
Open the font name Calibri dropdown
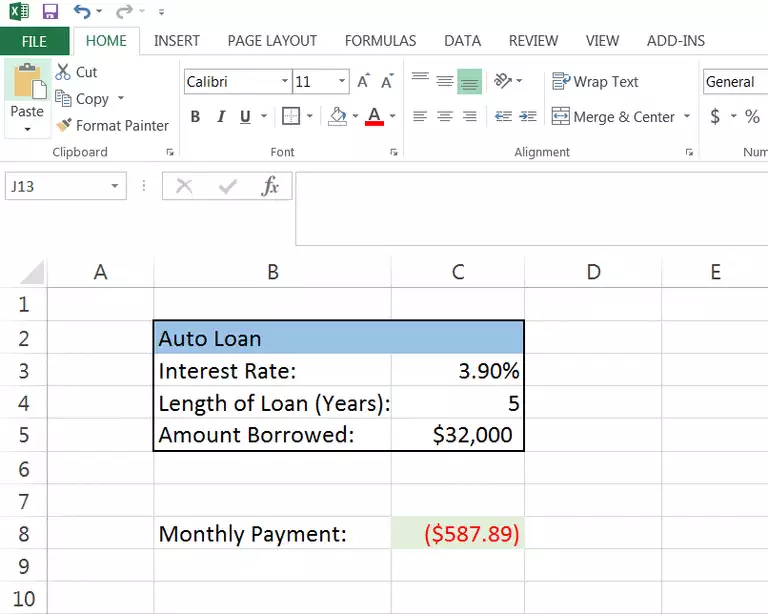coord(285,82)
